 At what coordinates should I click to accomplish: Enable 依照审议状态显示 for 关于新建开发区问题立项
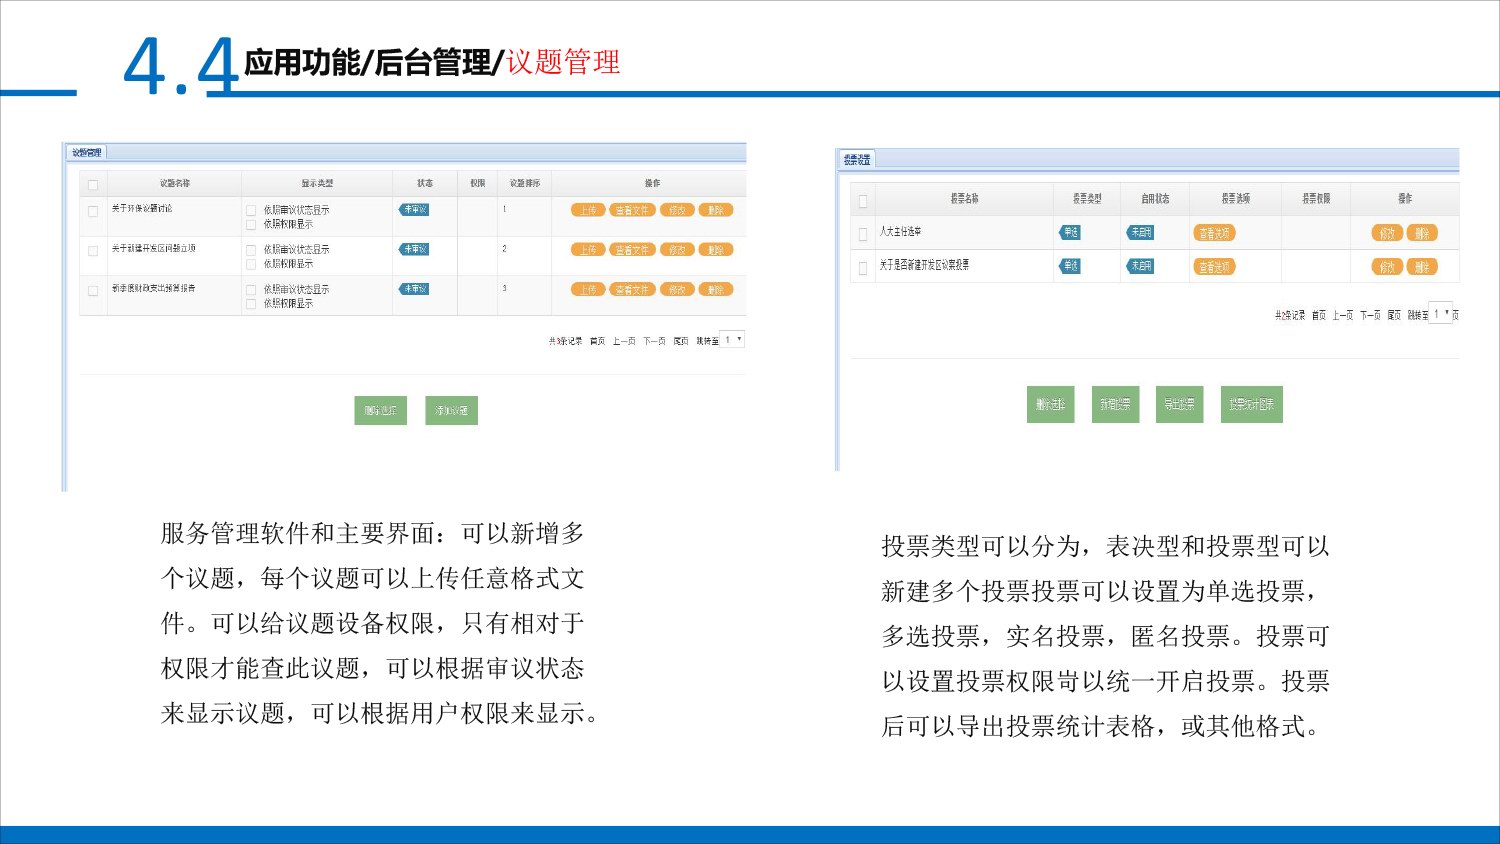[251, 250]
